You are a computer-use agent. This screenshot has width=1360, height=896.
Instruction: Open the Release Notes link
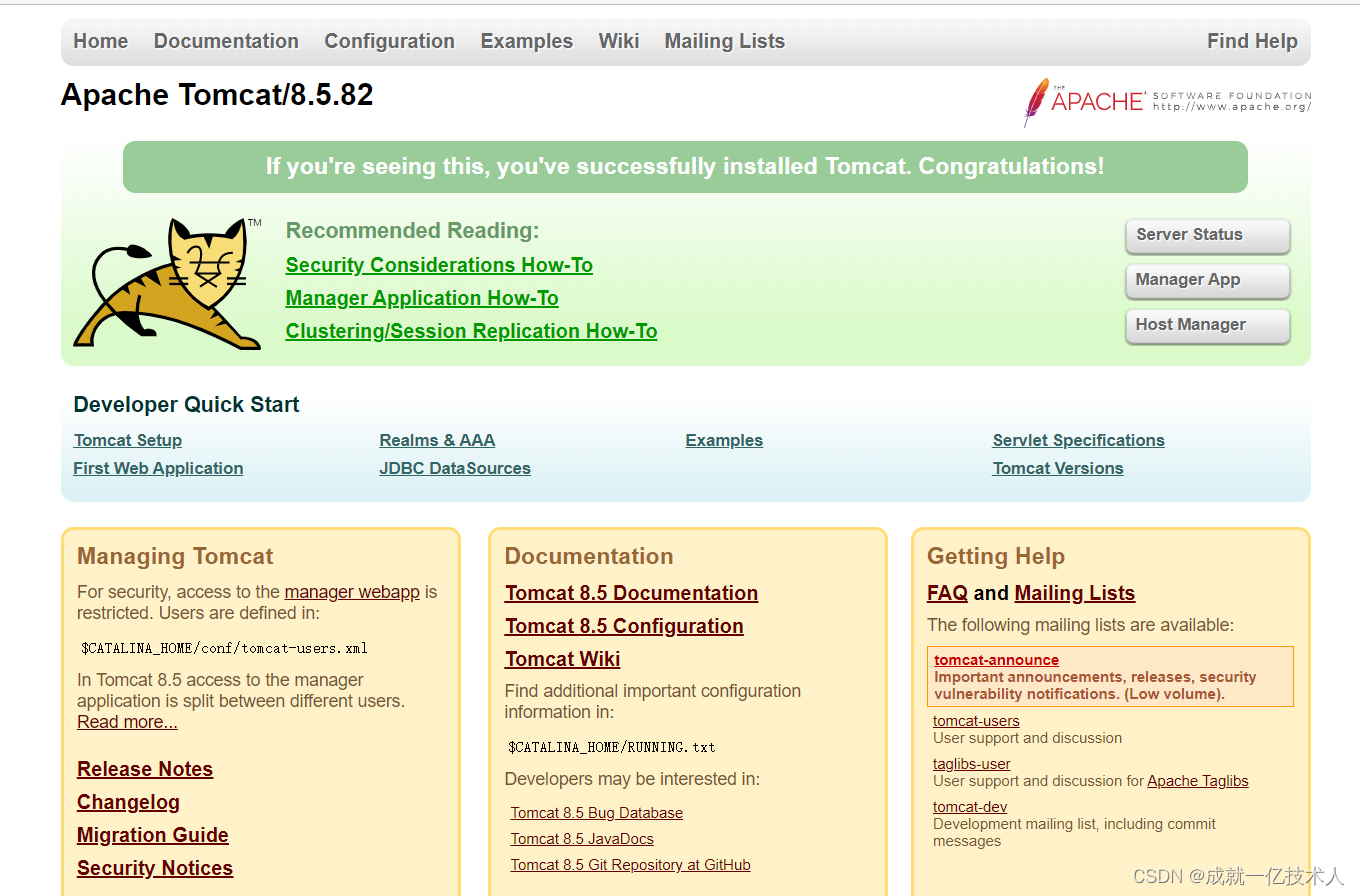click(145, 769)
